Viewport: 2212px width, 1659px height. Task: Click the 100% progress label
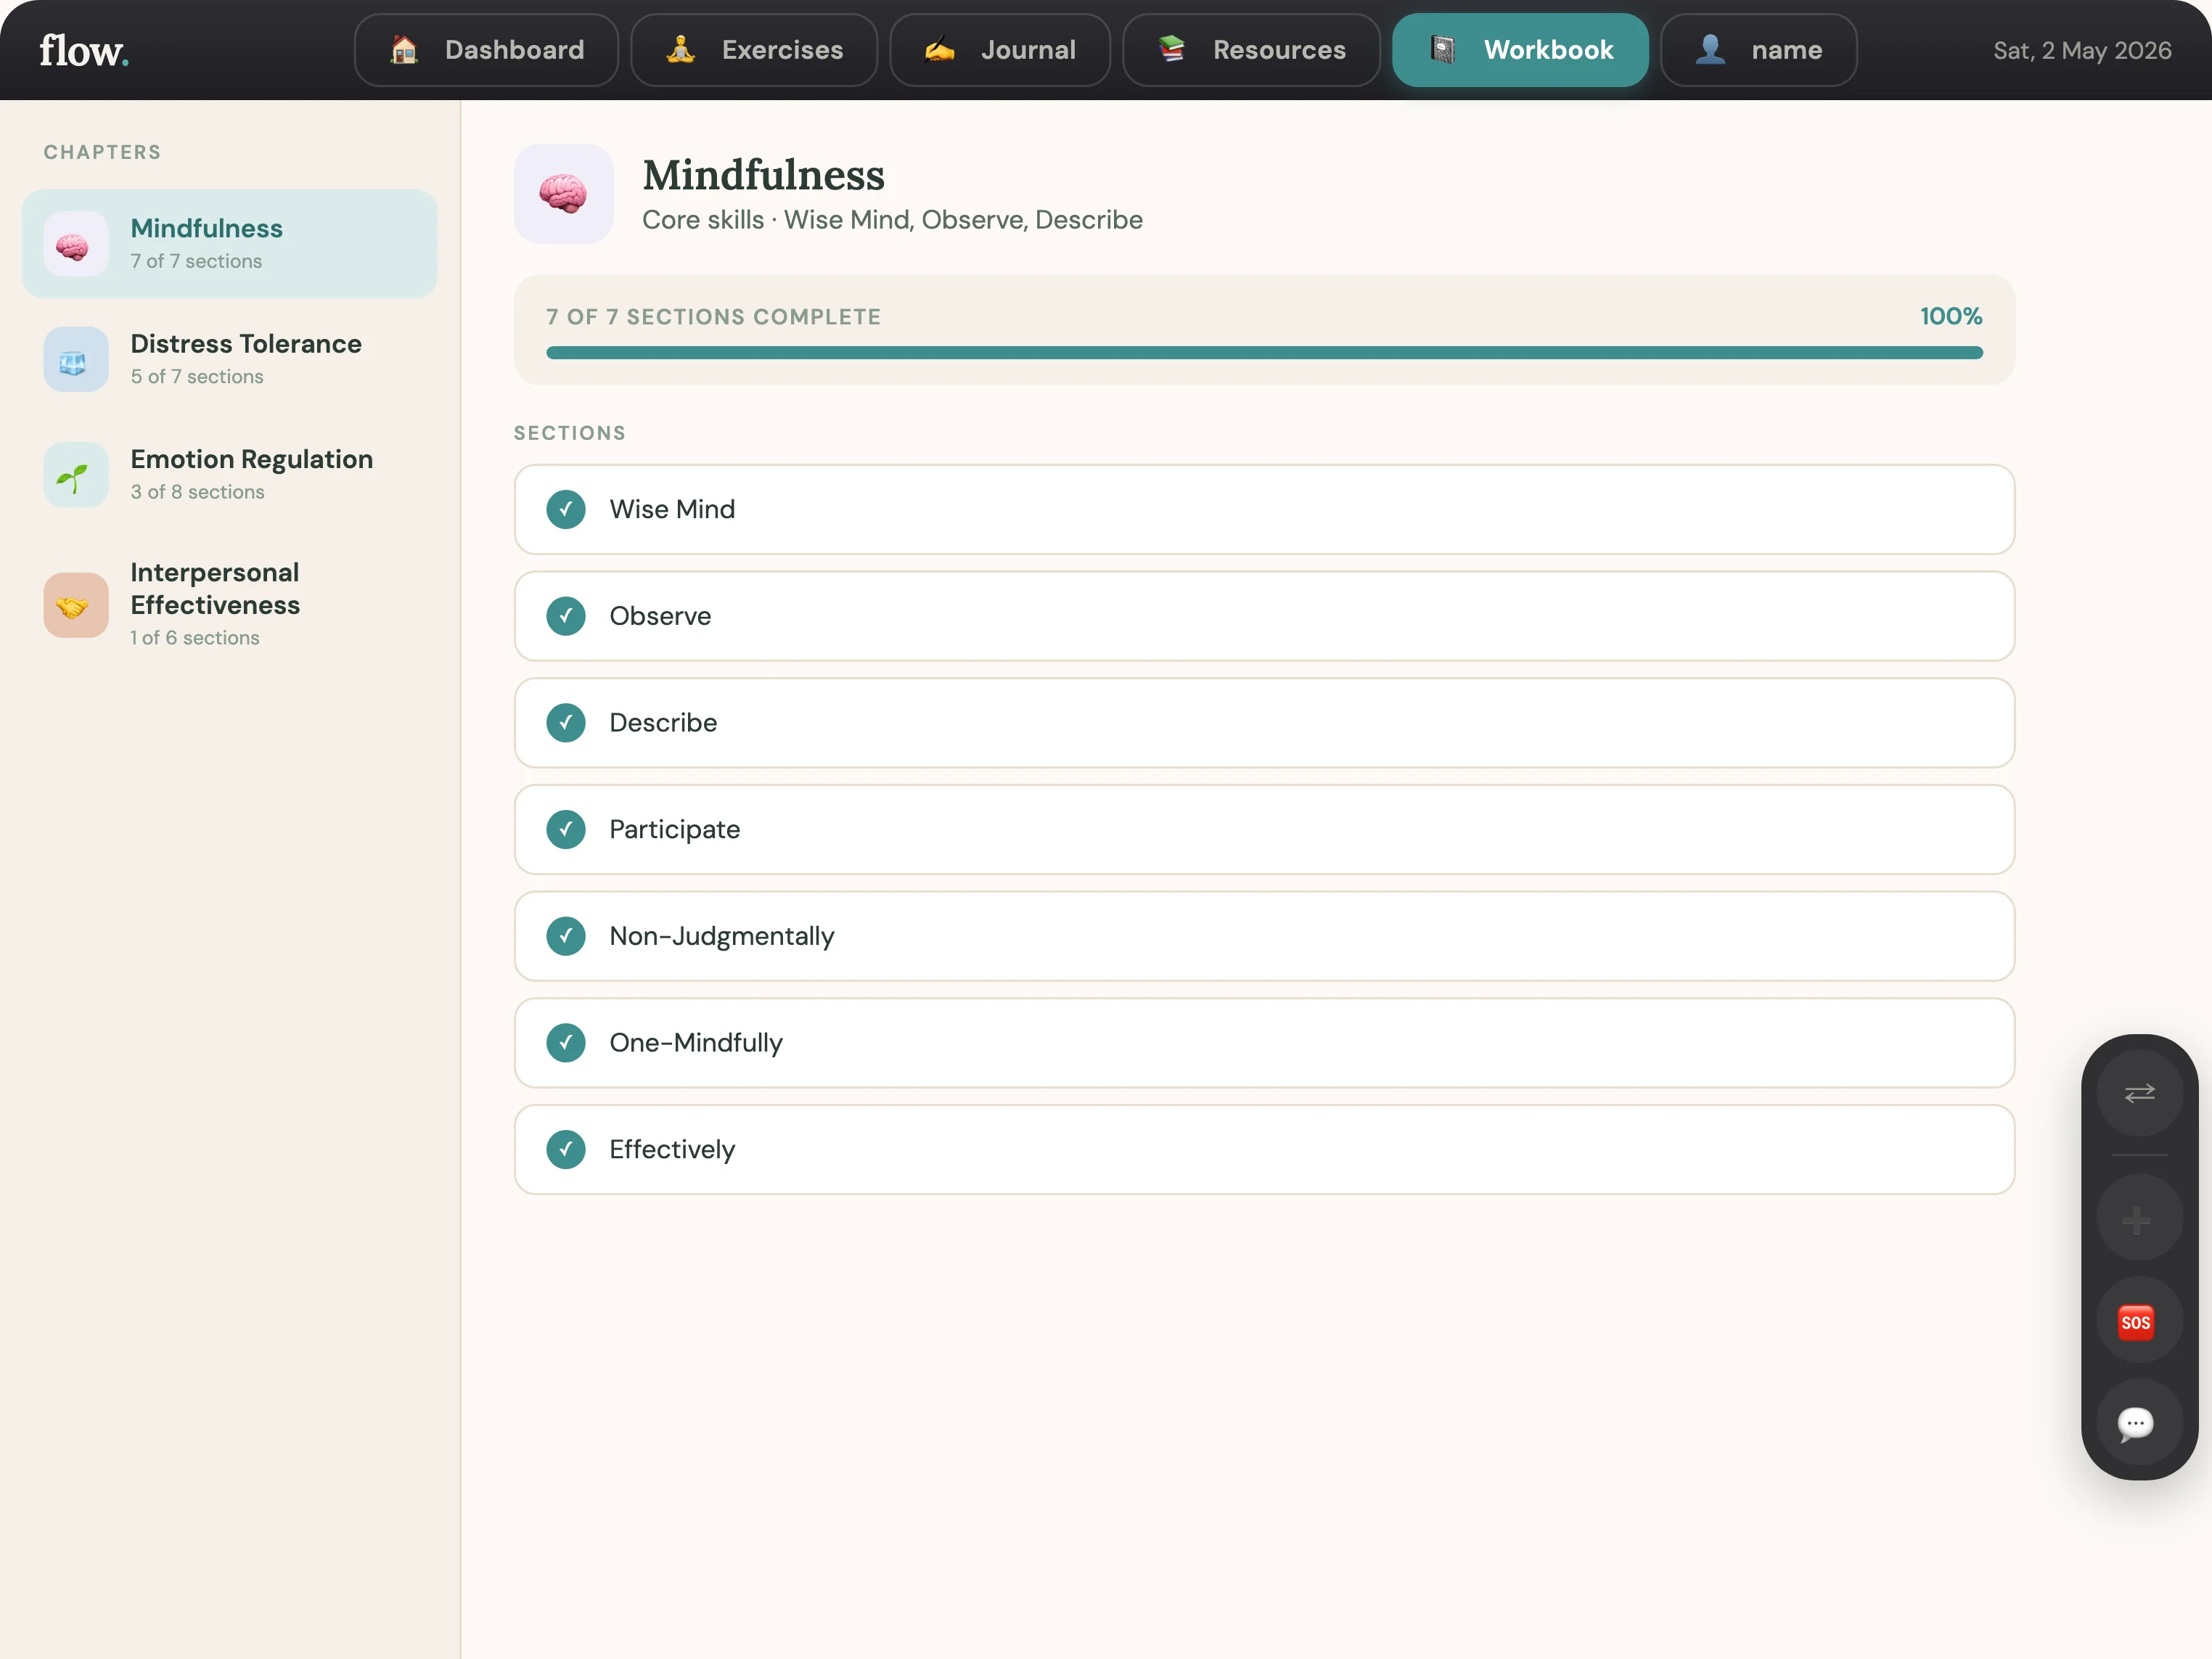coord(1950,316)
